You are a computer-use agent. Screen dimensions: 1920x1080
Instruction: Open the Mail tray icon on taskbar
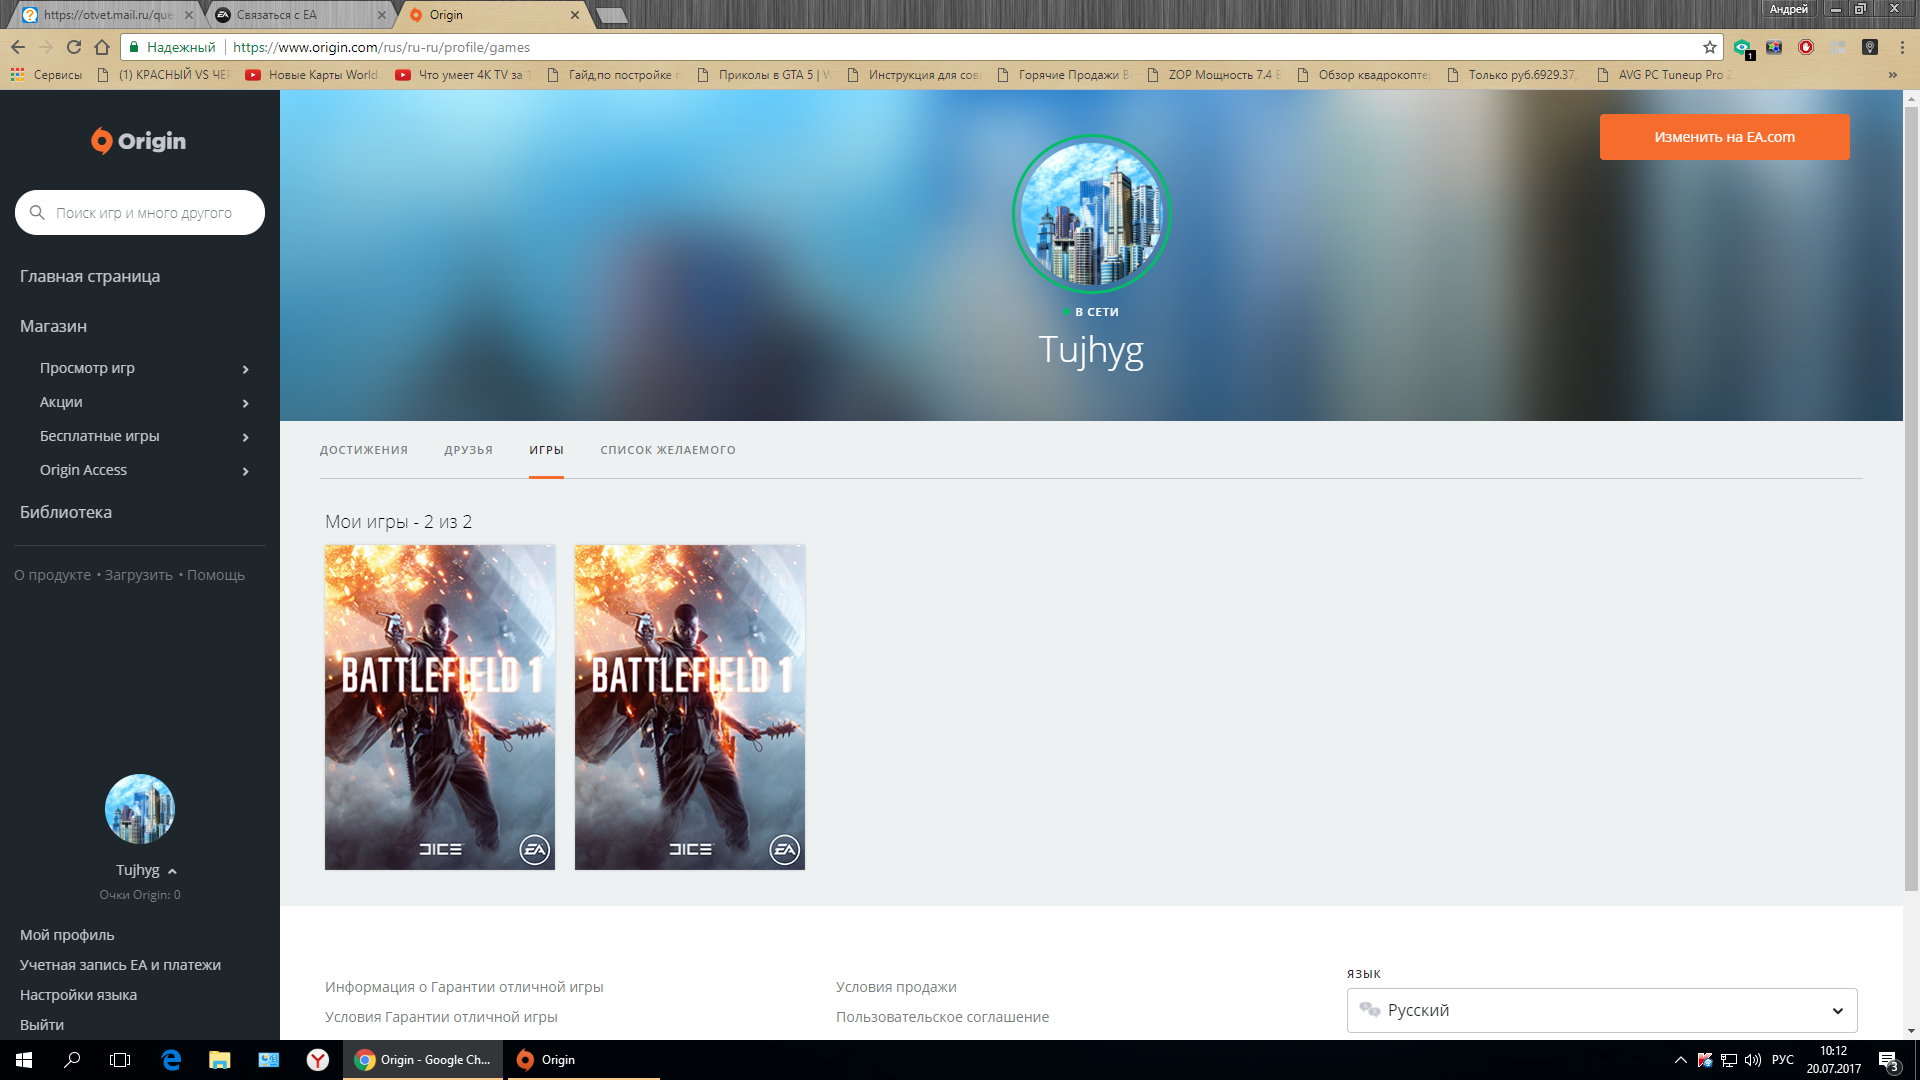pyautogui.click(x=269, y=1060)
